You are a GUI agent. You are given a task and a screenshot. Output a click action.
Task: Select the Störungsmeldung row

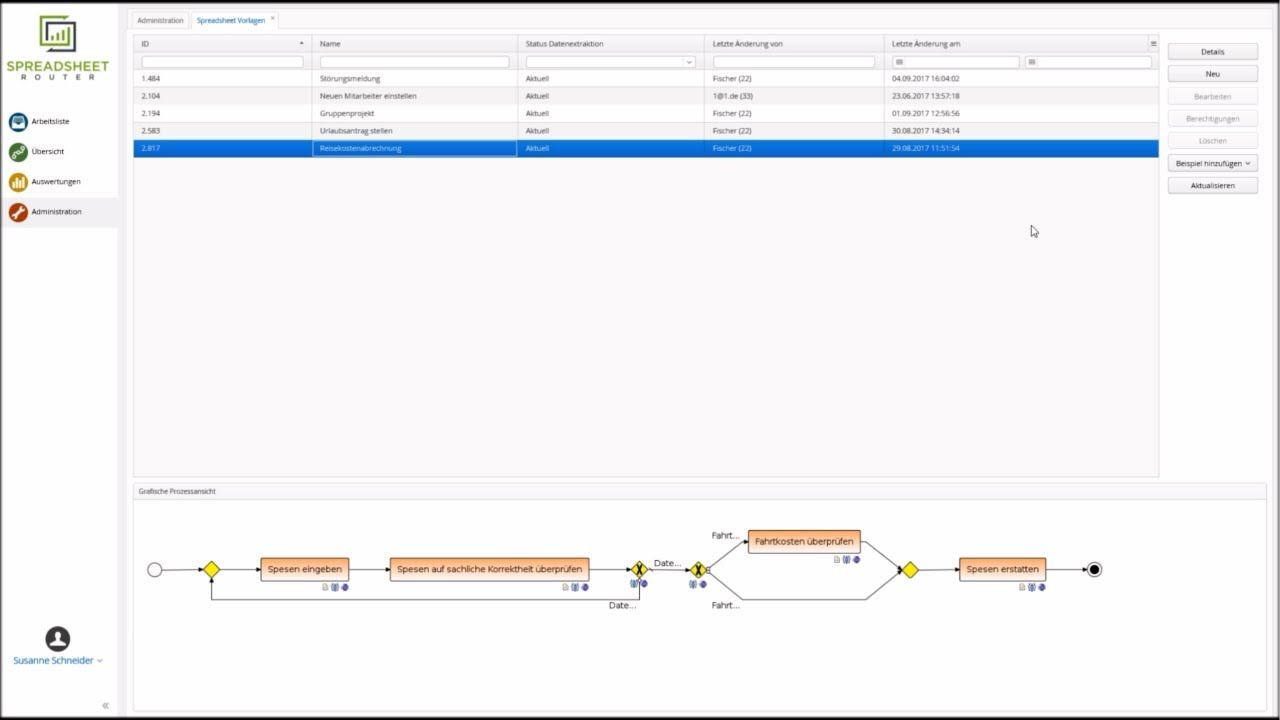pos(646,79)
